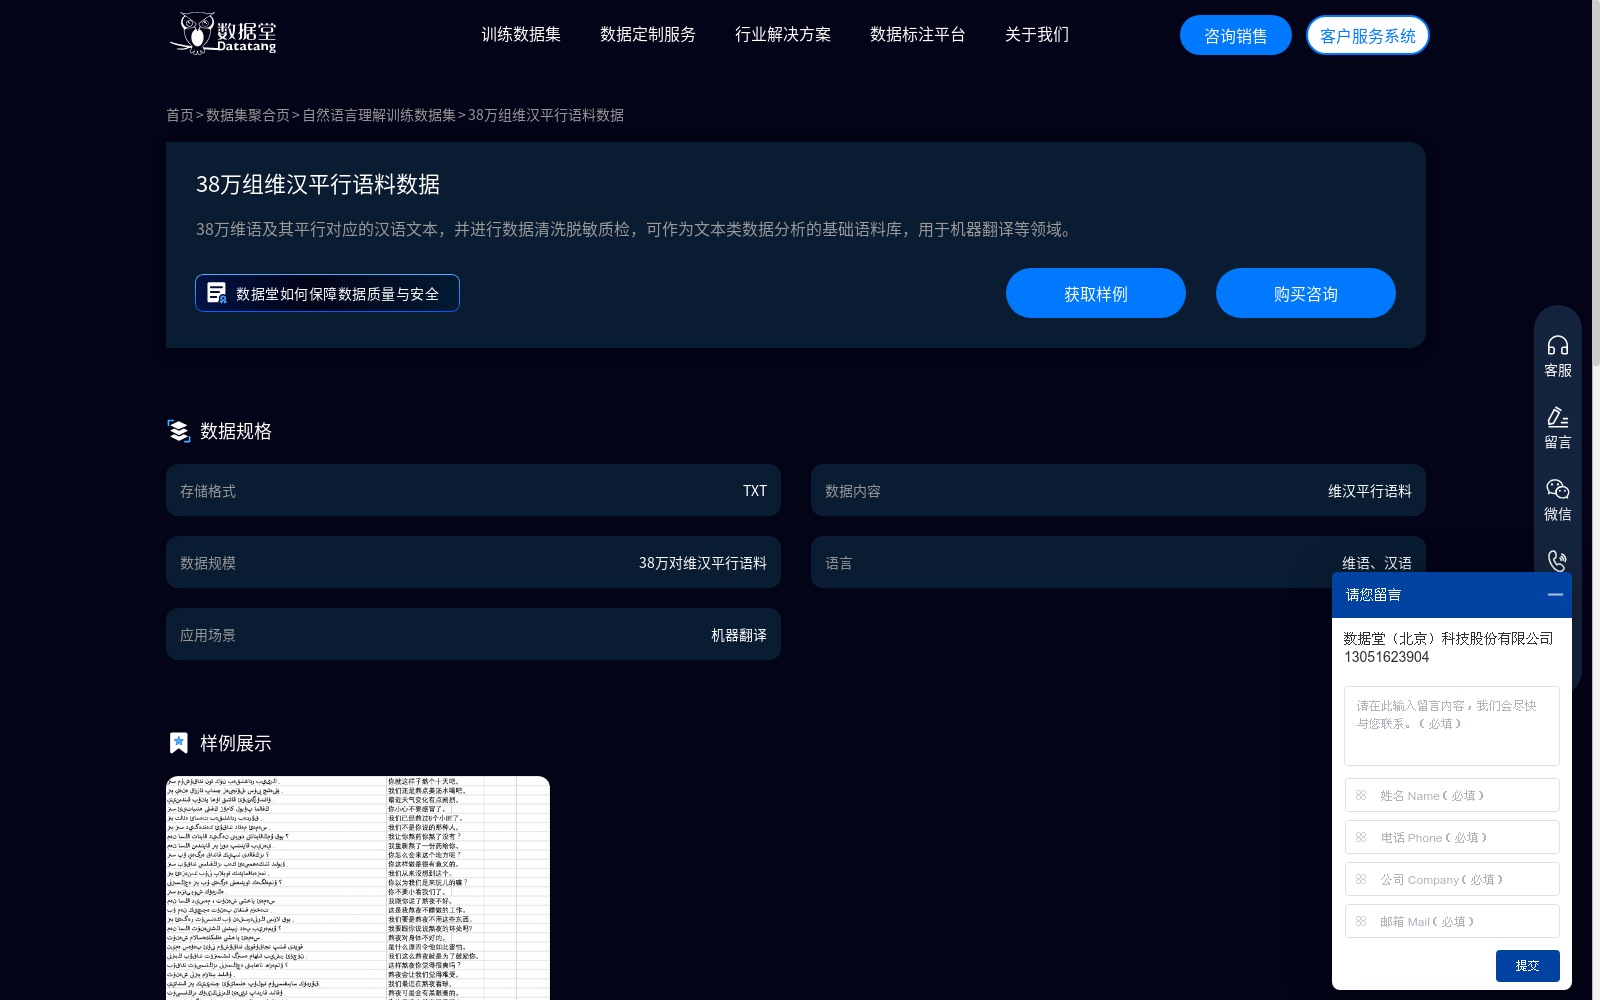The width and height of the screenshot is (1600, 1000).
Task: Open 数据堂如何保障数据质量与安全 link
Action: tap(327, 293)
